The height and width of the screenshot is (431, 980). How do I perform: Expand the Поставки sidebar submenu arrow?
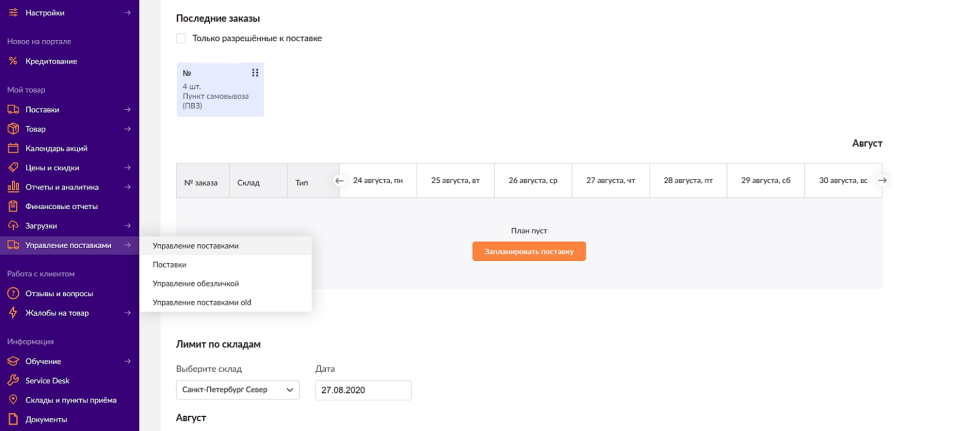127,110
